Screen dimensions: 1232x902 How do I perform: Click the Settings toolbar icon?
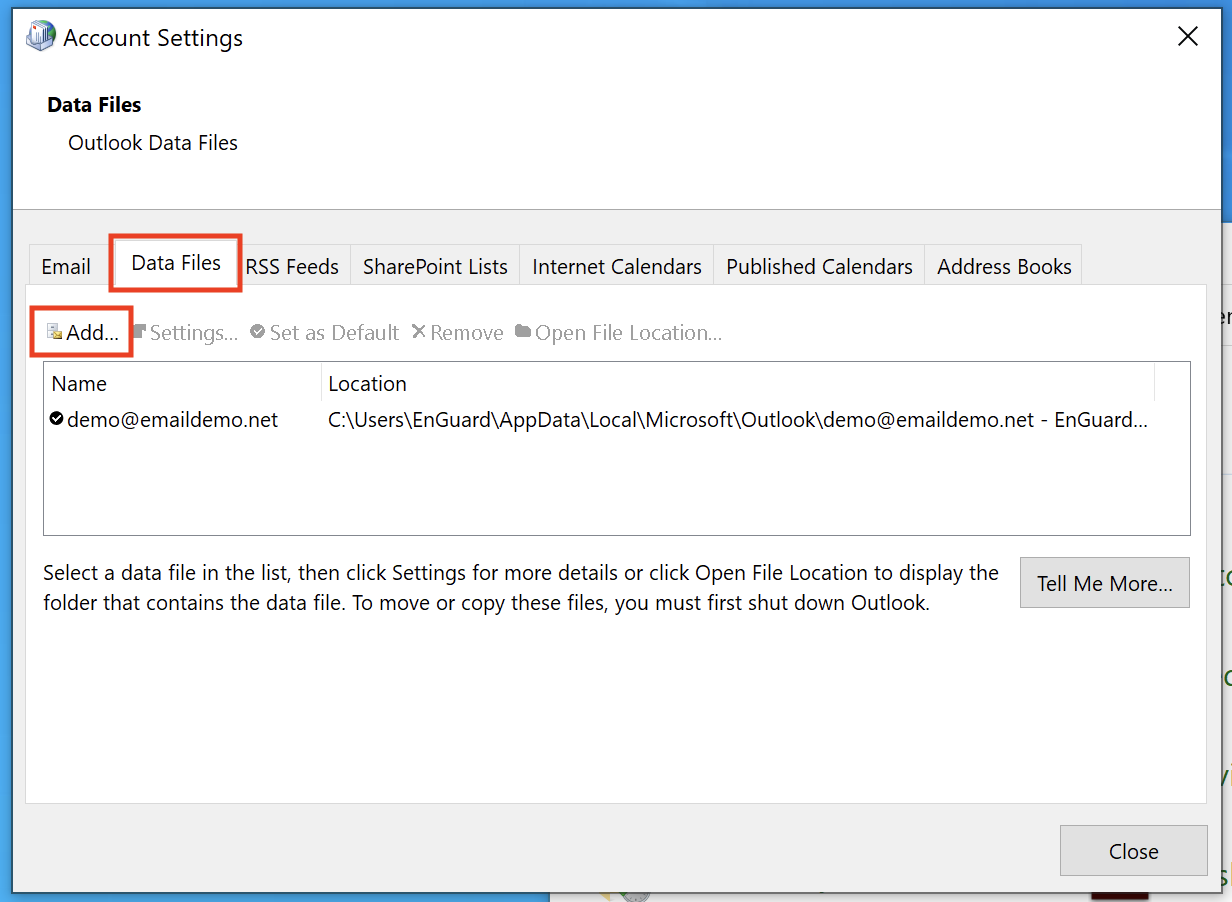(140, 332)
